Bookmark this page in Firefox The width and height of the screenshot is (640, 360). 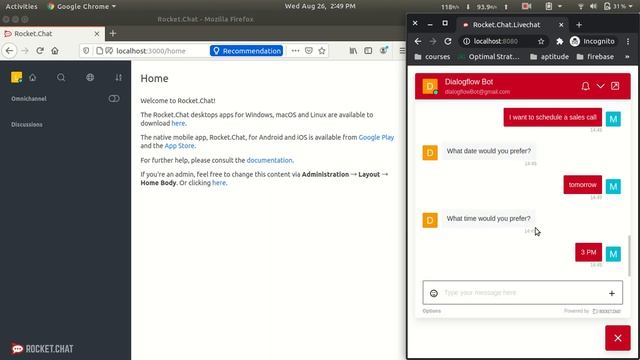coord(322,51)
